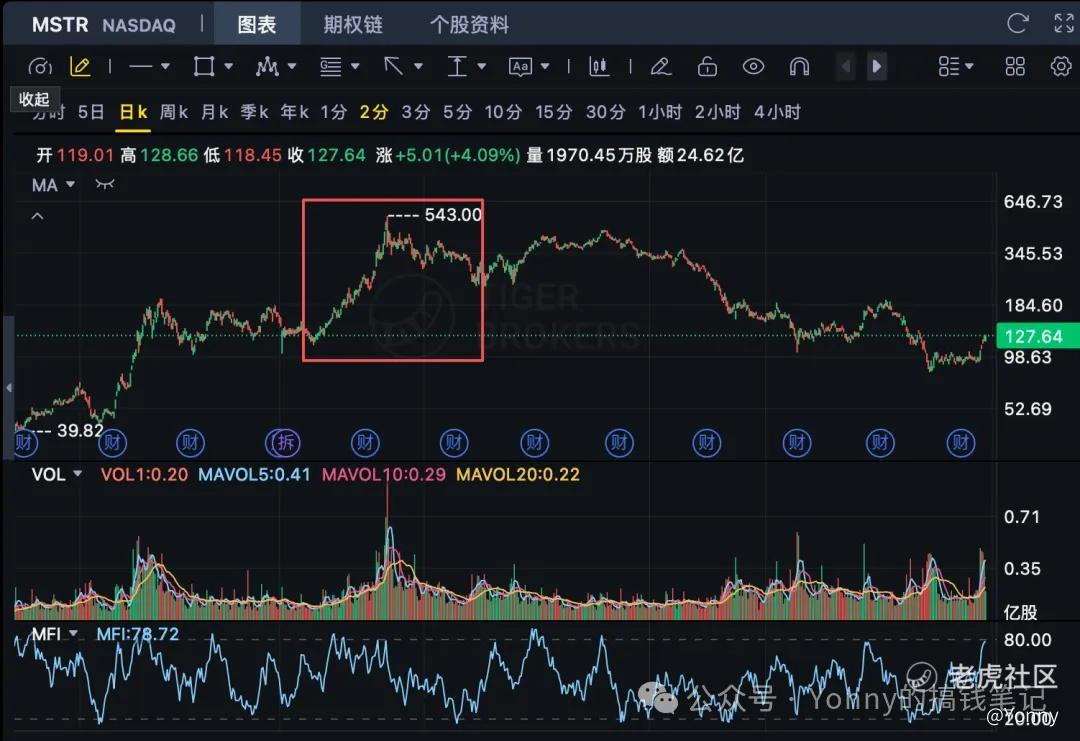The image size is (1080, 741).
Task: Click the MFI:78.72 value
Action: click(138, 634)
